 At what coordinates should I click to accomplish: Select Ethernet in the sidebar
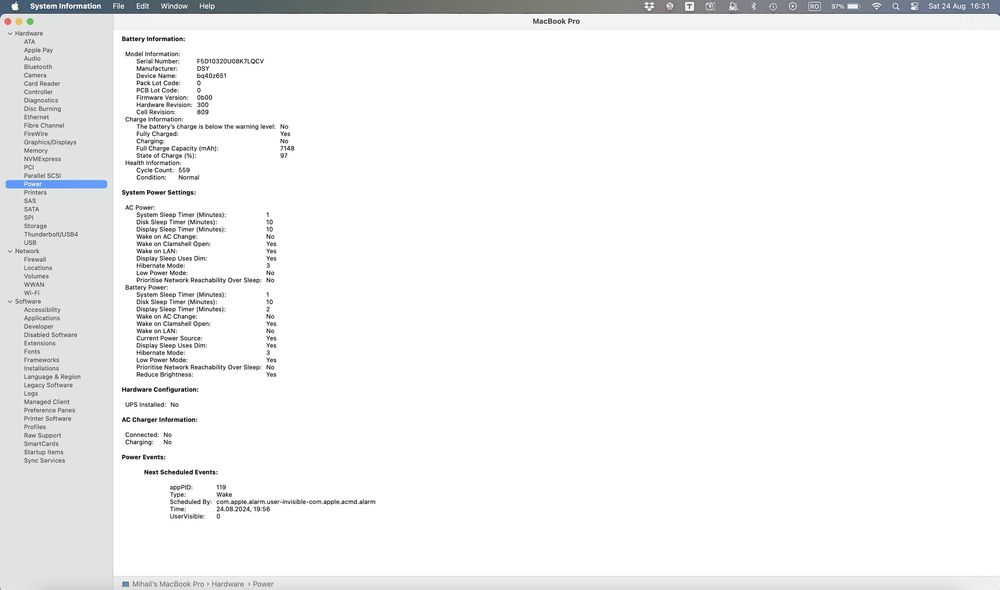tap(36, 117)
